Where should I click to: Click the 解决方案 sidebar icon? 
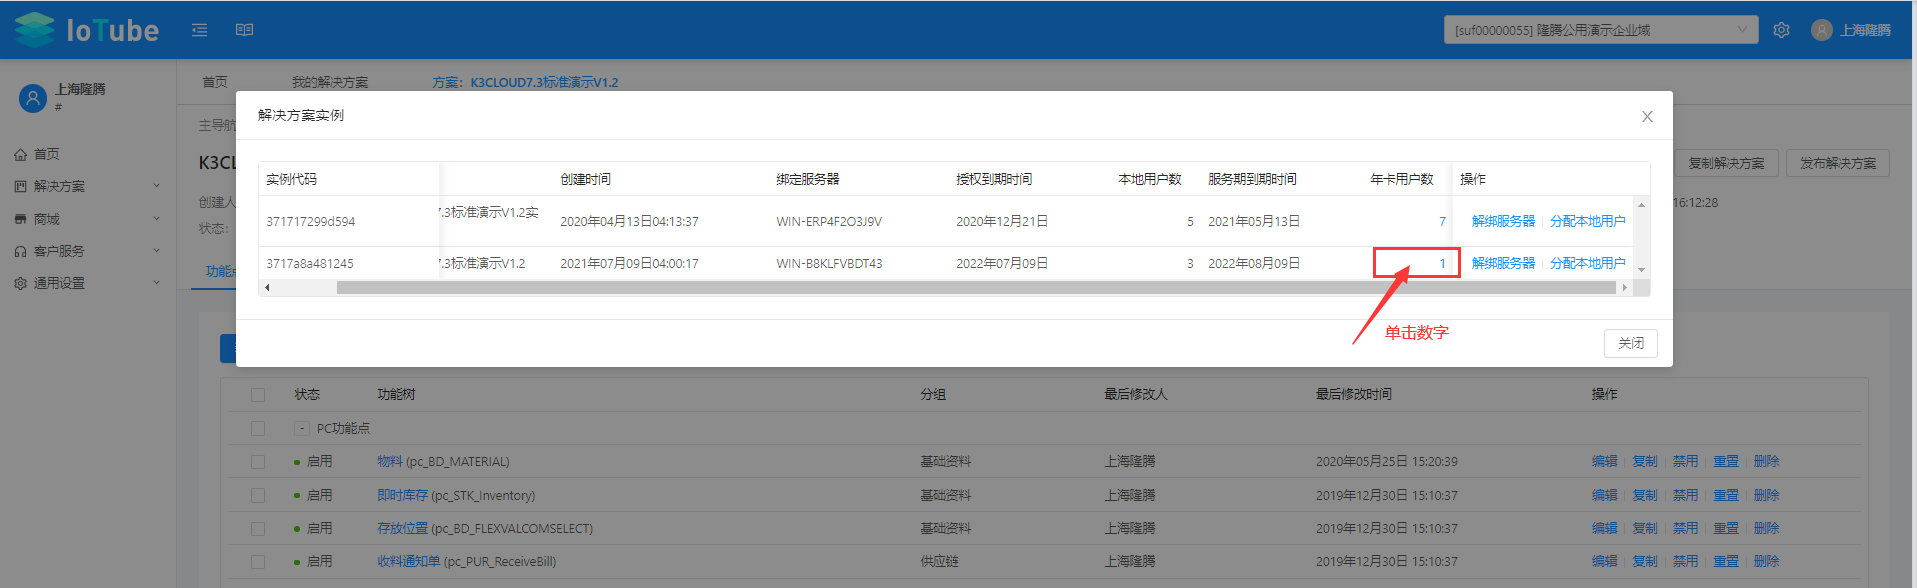21,186
